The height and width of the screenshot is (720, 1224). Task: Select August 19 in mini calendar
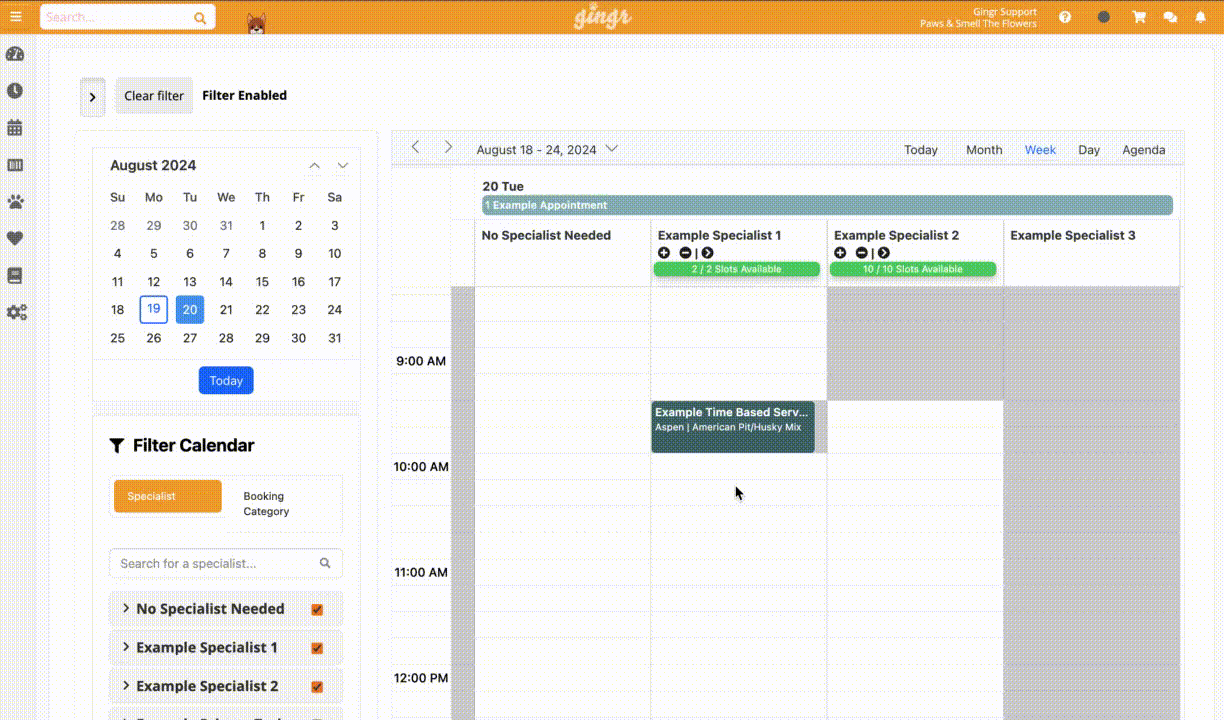click(154, 310)
